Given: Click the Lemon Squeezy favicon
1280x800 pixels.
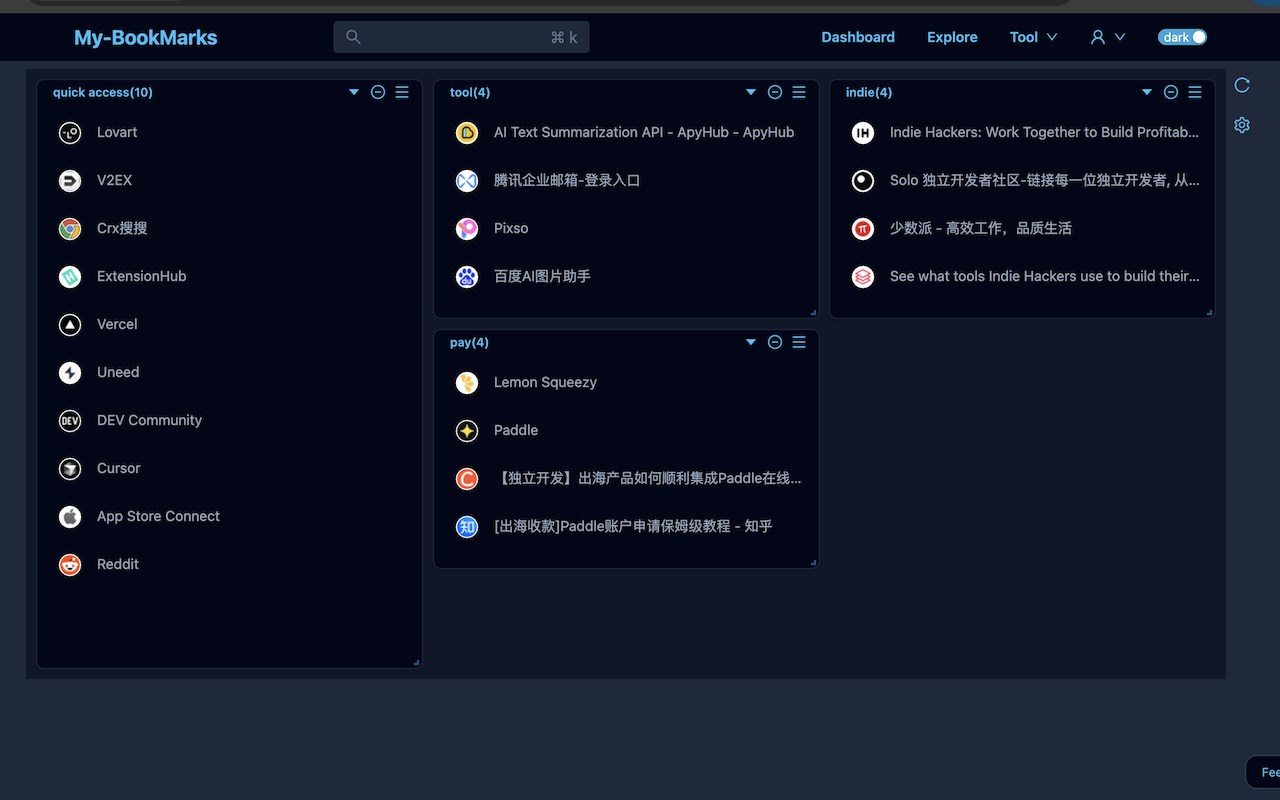Looking at the screenshot, I should (x=467, y=382).
